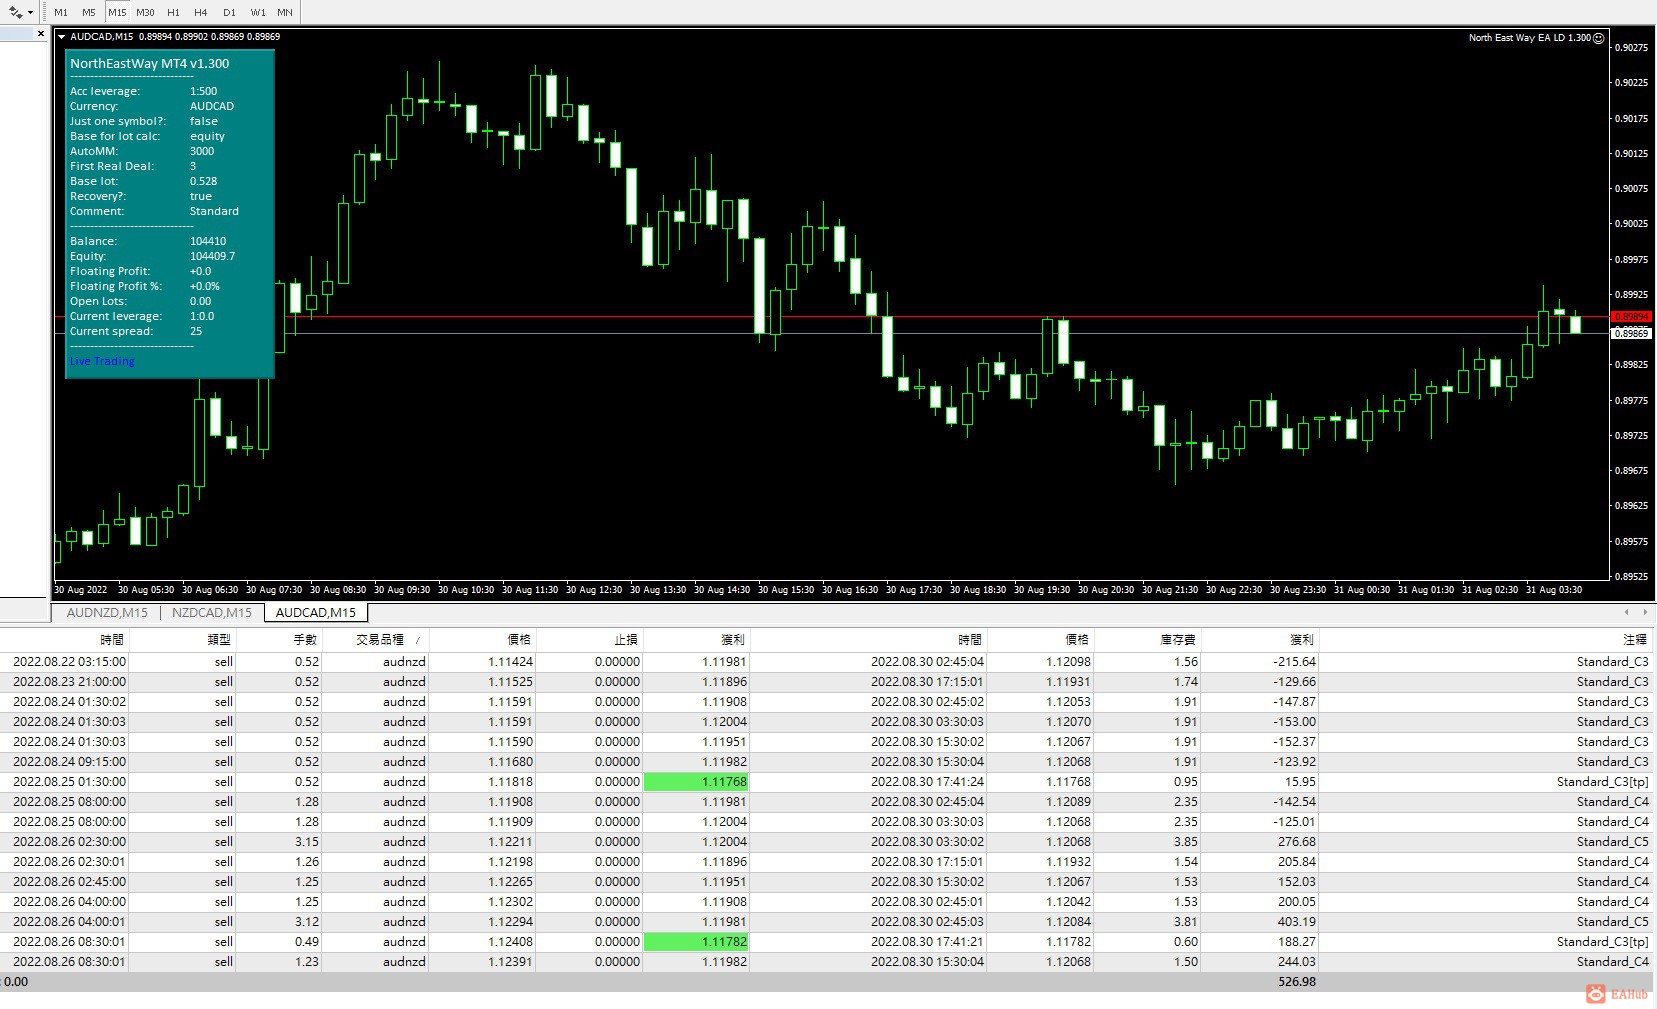Click the swap cell 0.60

tap(1186, 942)
